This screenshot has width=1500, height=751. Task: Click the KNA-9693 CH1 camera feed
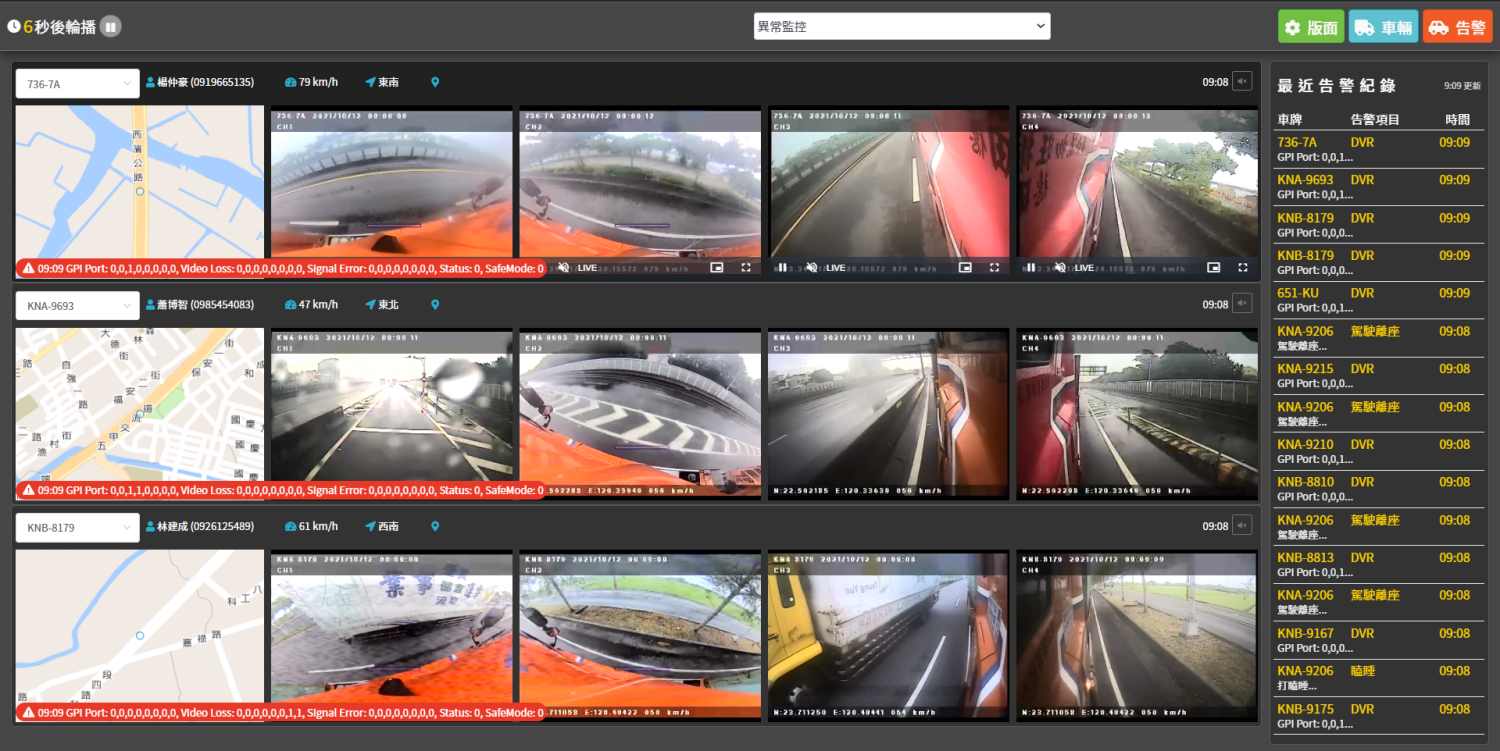[x=391, y=414]
